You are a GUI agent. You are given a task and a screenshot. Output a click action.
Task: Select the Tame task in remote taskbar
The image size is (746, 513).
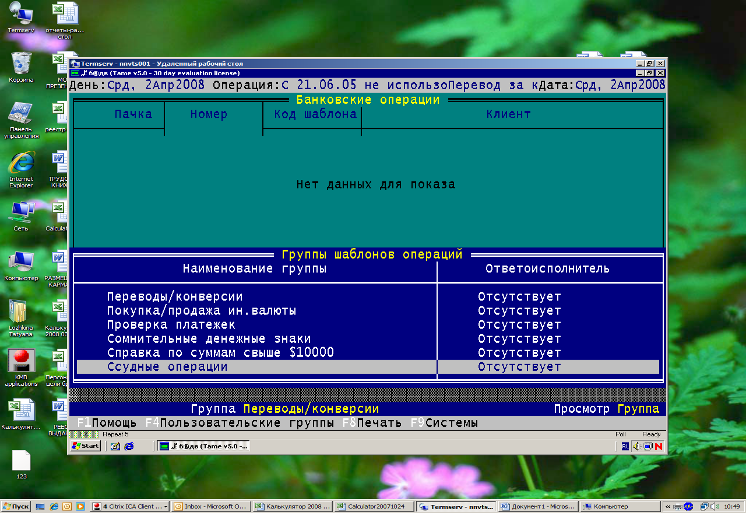204,446
